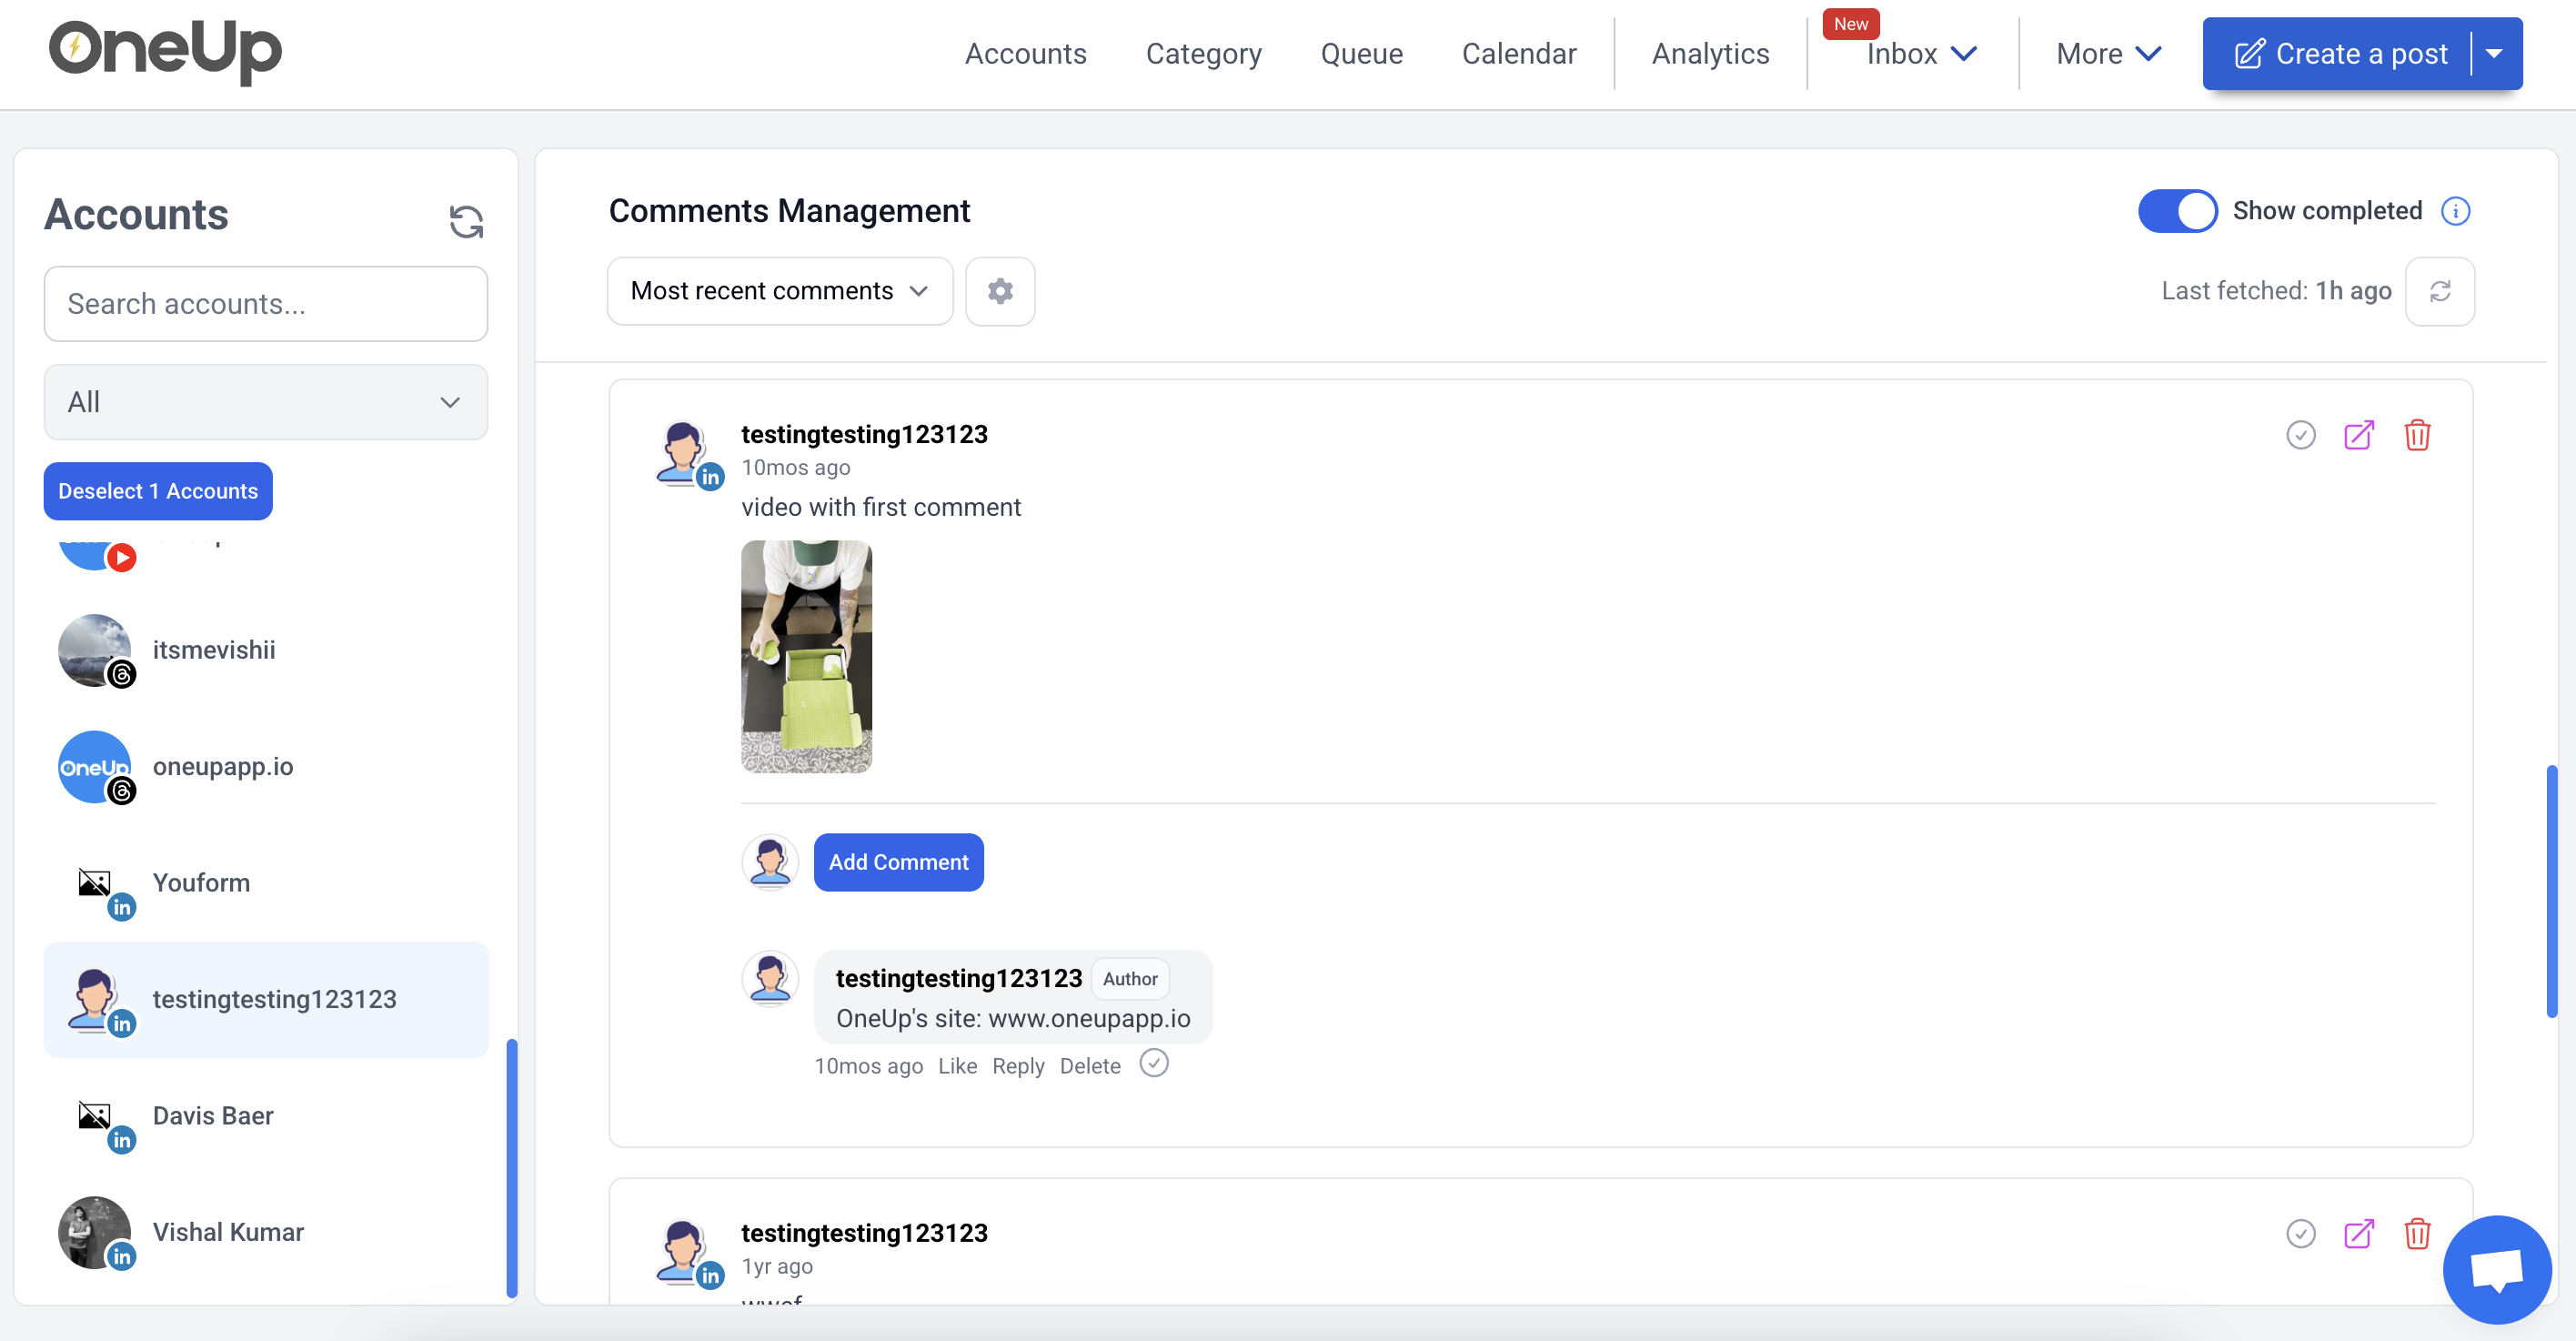Click the OneUp logo
Image resolution: width=2576 pixels, height=1341 pixels.
point(165,53)
